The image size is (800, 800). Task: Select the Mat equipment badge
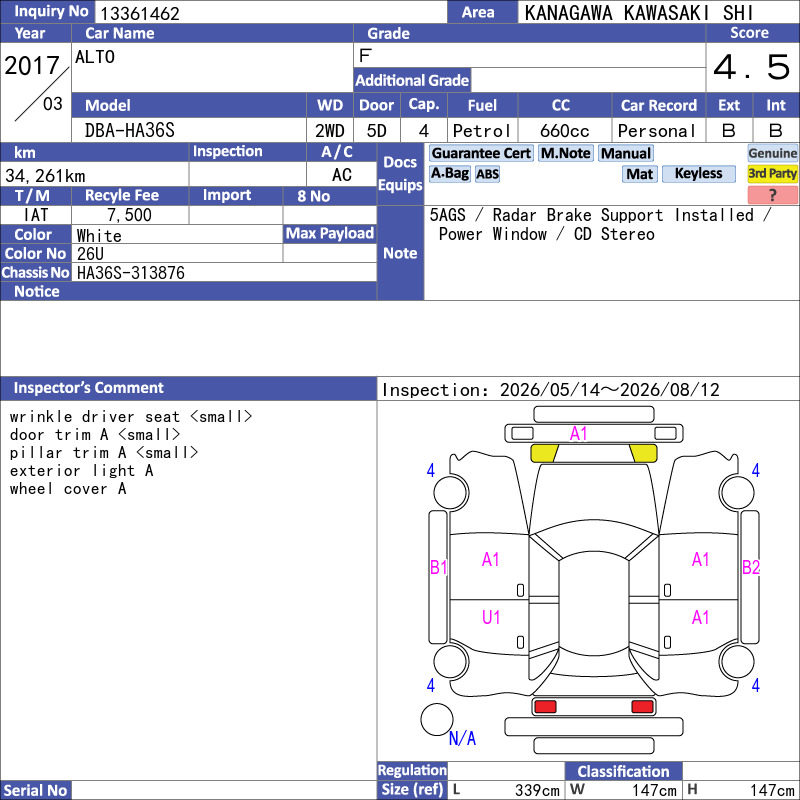[639, 174]
